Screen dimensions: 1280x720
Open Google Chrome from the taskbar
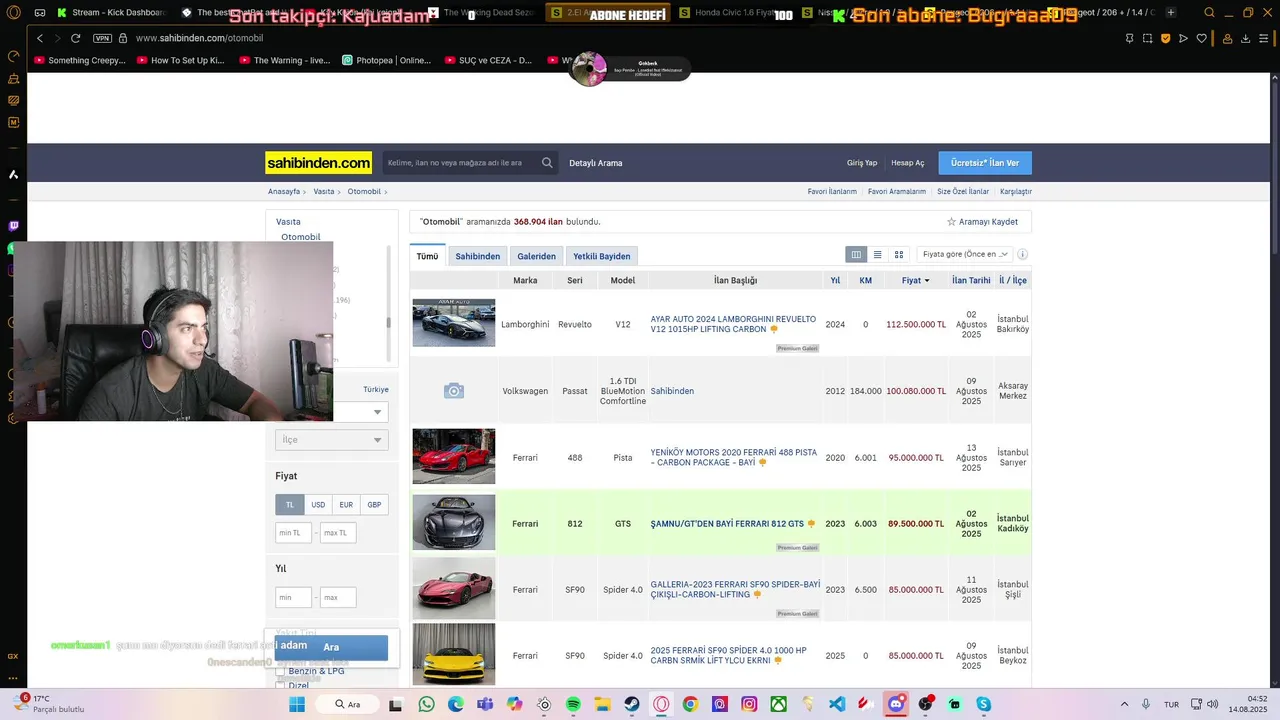690,704
